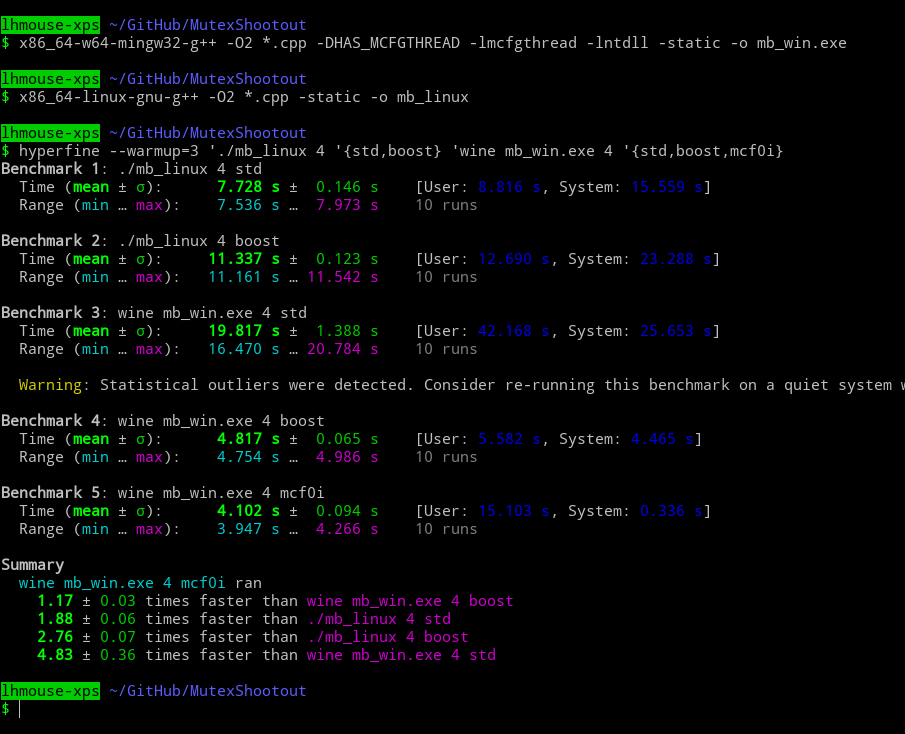The image size is (905, 734).
Task: Click the cursor at the final empty prompt
Action: pyautogui.click(x=20, y=709)
